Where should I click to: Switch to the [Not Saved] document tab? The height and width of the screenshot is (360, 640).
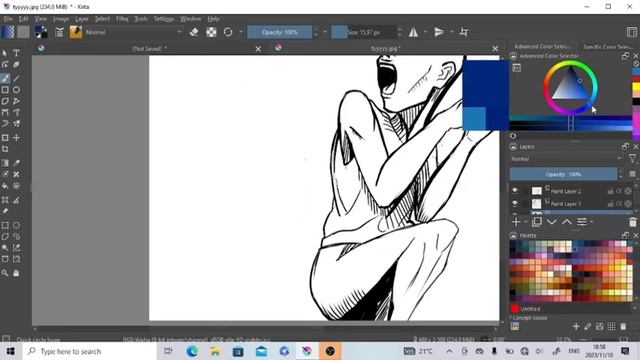pos(150,49)
